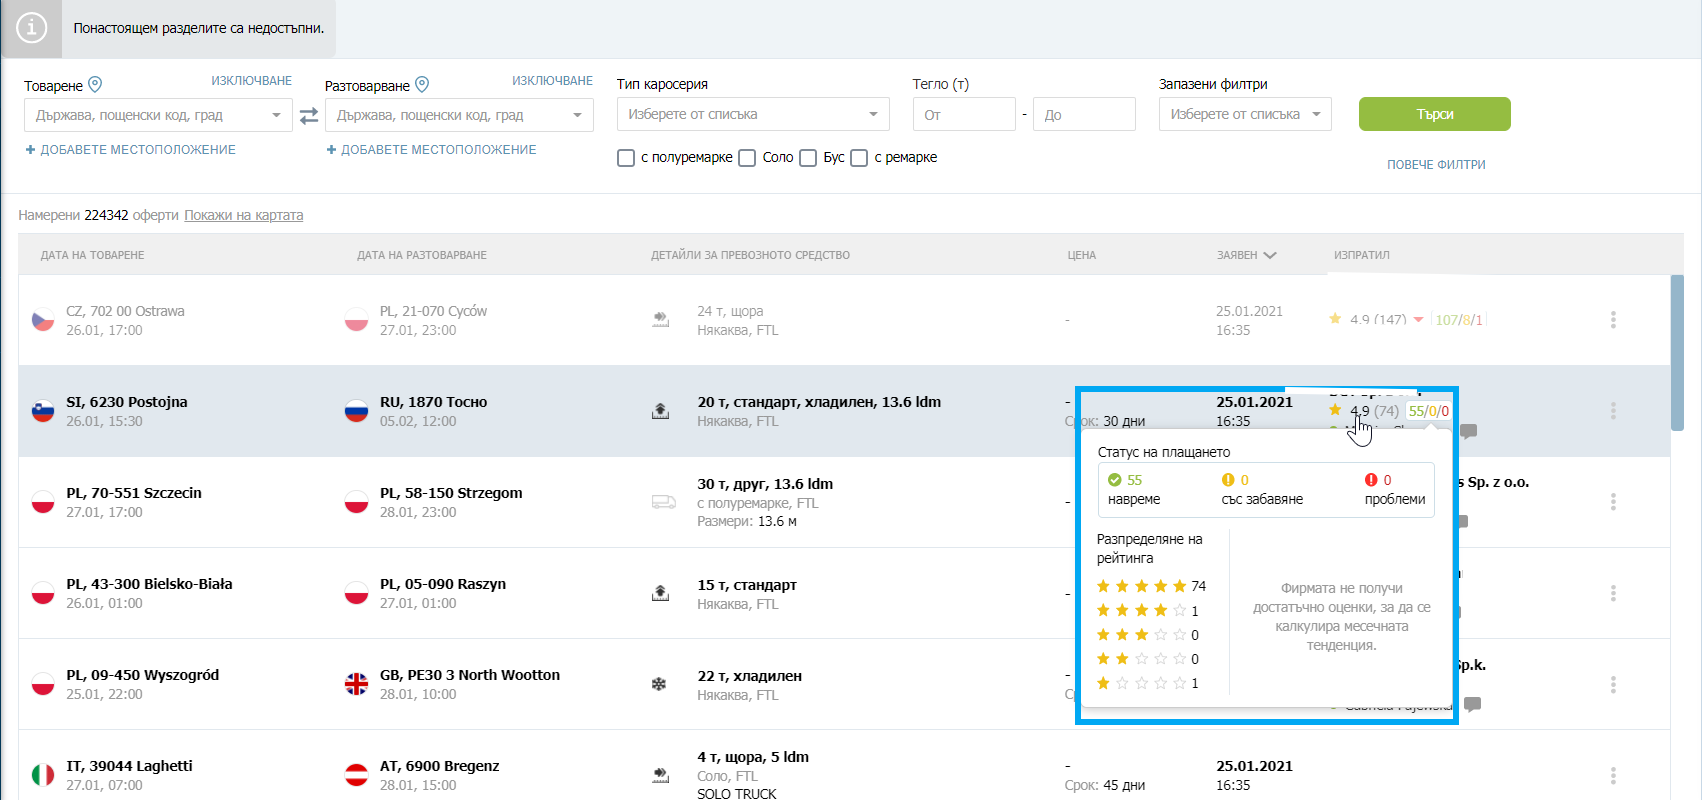Click the rating star in the Ostrawa row

click(1335, 319)
